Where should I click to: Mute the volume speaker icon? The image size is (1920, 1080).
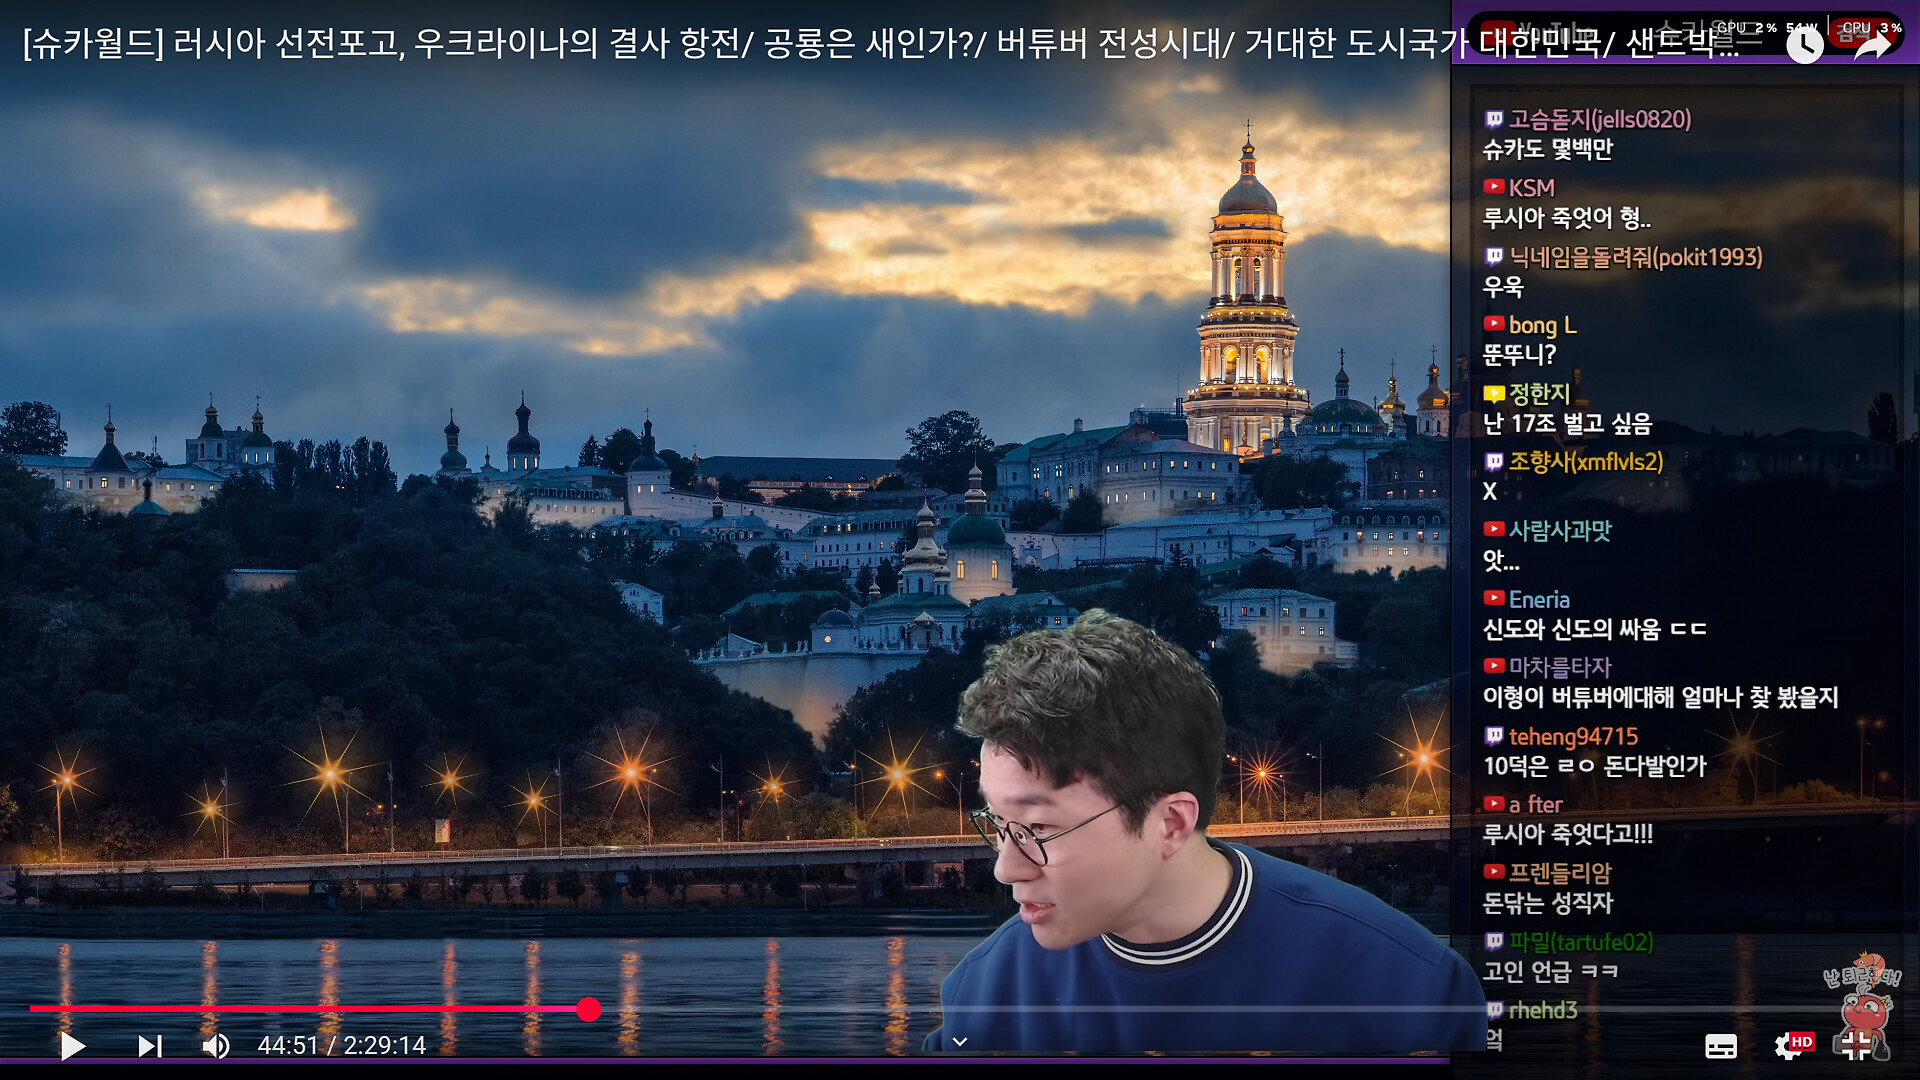[215, 1046]
